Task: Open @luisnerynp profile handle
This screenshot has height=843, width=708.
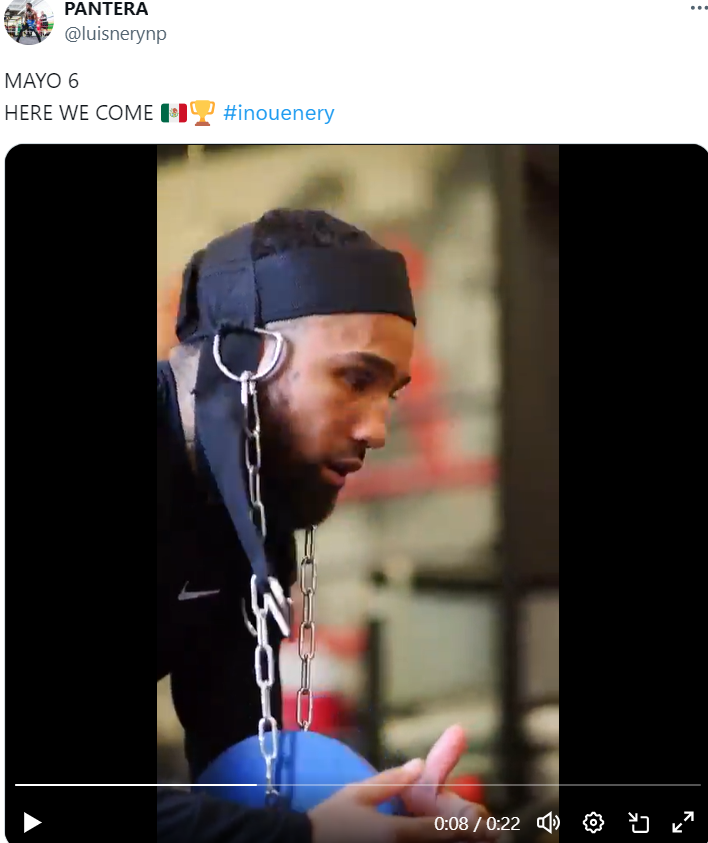Action: [x=116, y=34]
